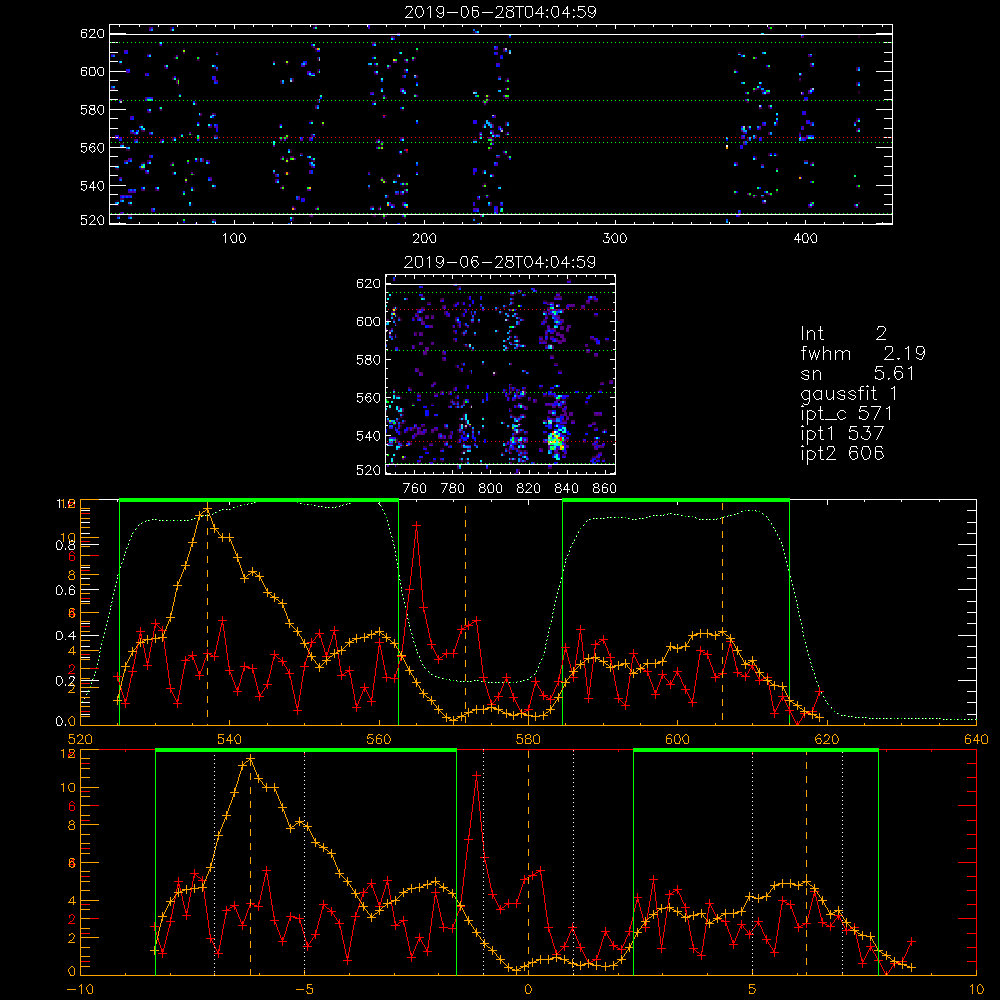Click x-axis tick label 200 on top plot
The width and height of the screenshot is (1000, 1000).
click(424, 239)
